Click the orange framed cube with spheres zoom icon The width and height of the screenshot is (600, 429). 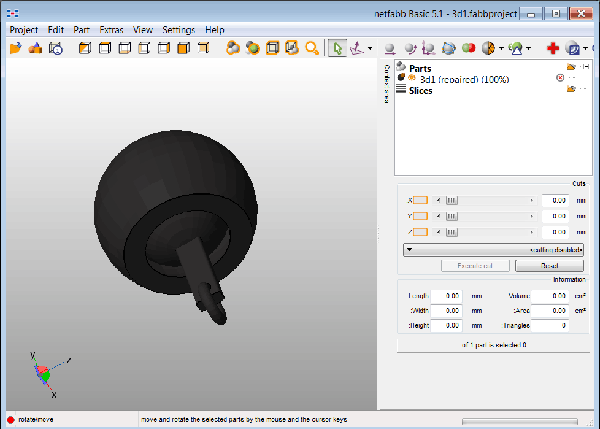(292, 48)
